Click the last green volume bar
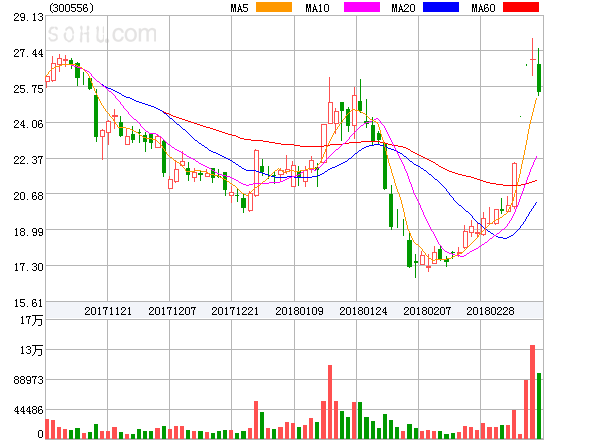The width and height of the screenshot is (600, 440). [539, 406]
